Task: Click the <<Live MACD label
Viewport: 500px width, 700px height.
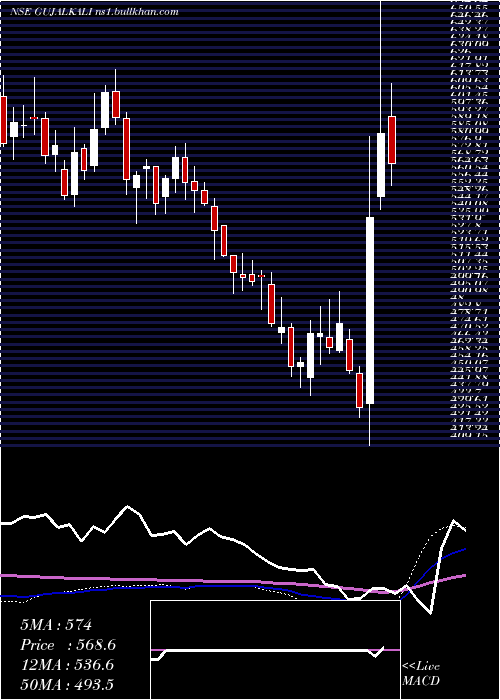Action: click(421, 675)
